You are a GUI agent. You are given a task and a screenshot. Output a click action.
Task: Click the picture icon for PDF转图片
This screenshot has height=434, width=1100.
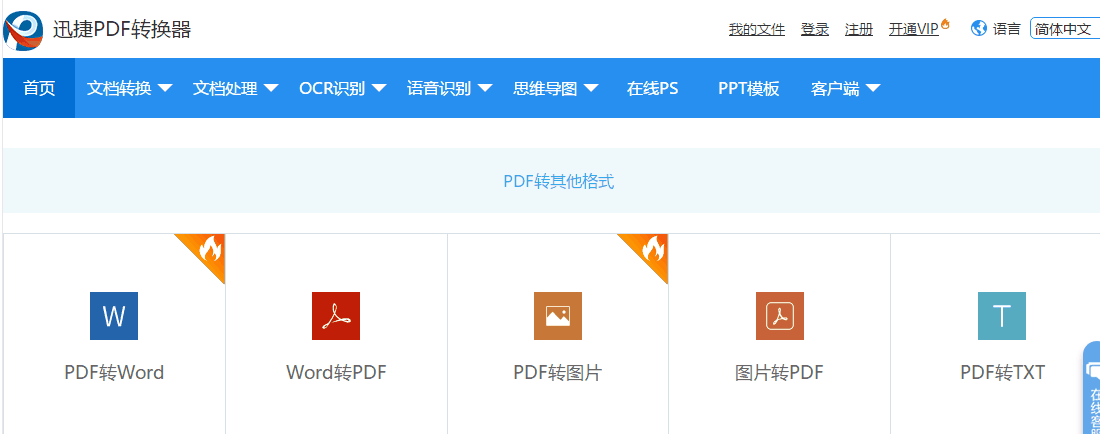click(x=558, y=316)
